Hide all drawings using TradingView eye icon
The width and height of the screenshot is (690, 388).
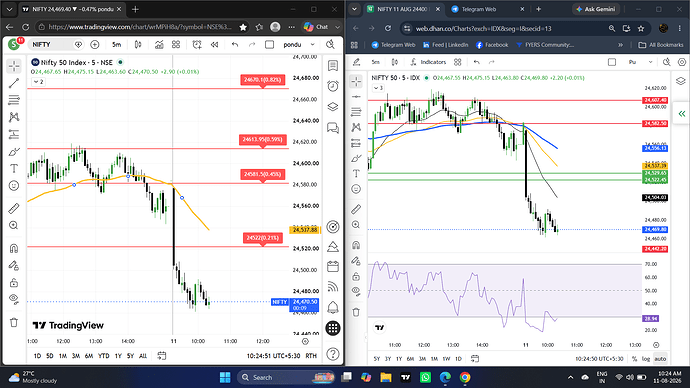[14, 299]
